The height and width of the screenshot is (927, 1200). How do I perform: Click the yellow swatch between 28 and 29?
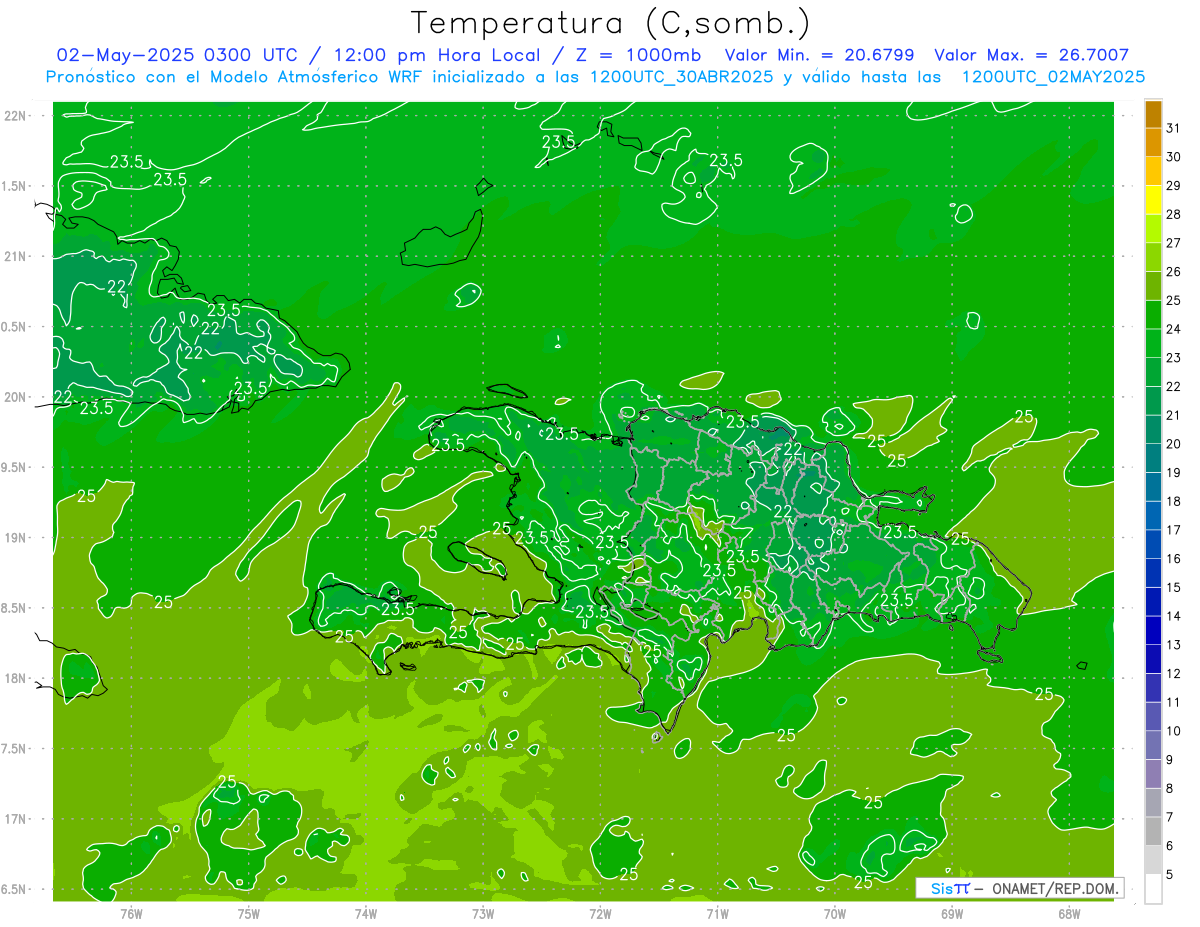tap(1153, 200)
